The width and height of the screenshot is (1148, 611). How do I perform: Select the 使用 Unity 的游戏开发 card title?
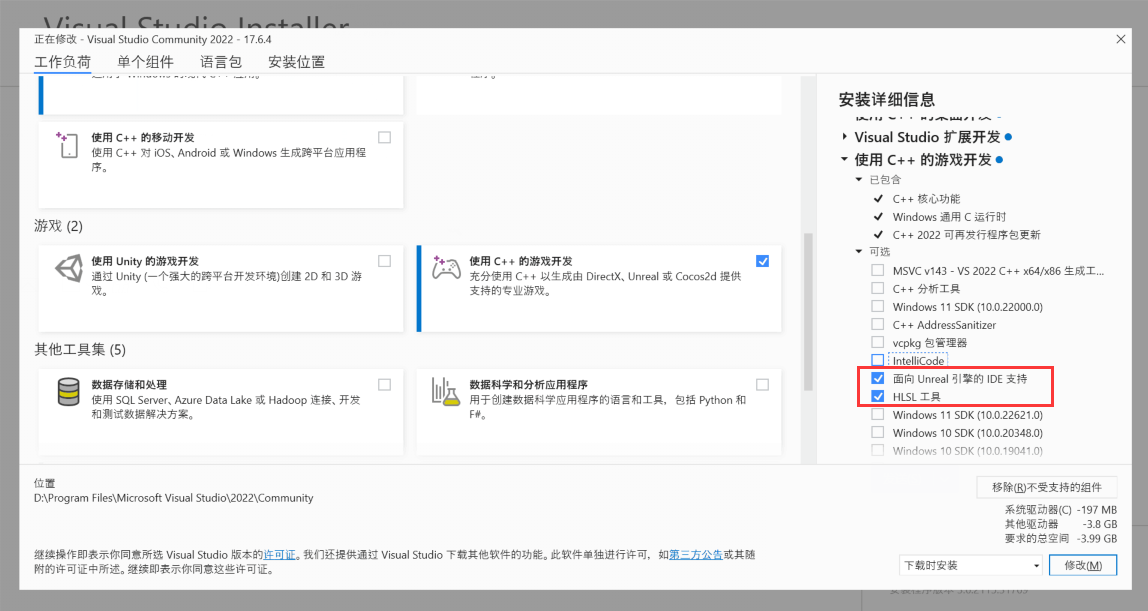(145, 261)
